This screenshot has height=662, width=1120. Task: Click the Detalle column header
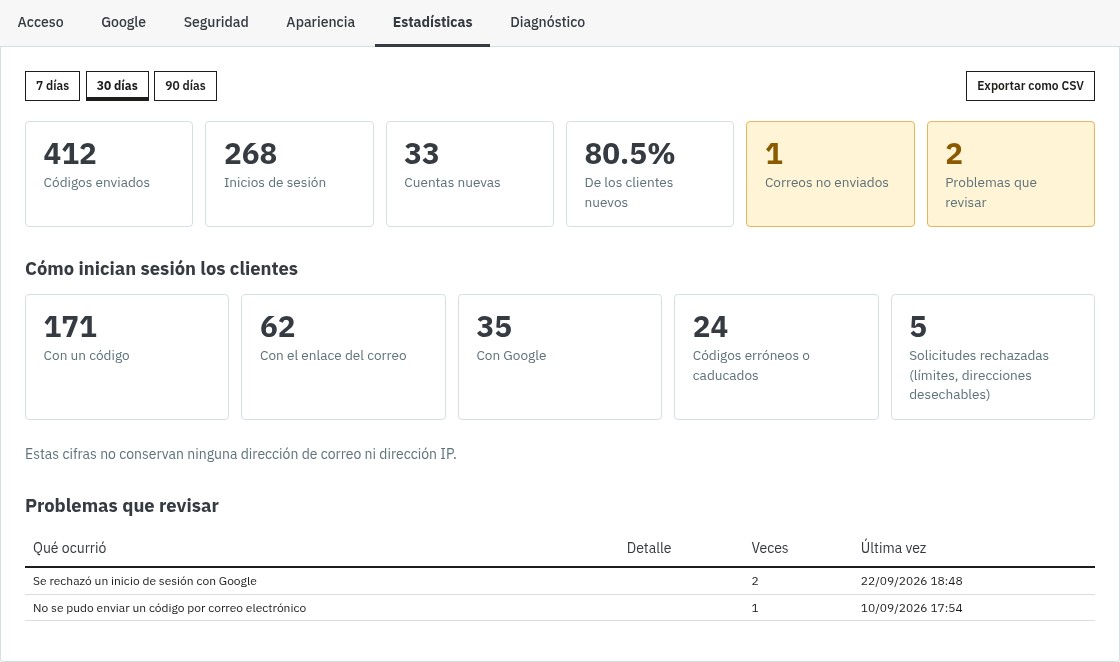(649, 548)
